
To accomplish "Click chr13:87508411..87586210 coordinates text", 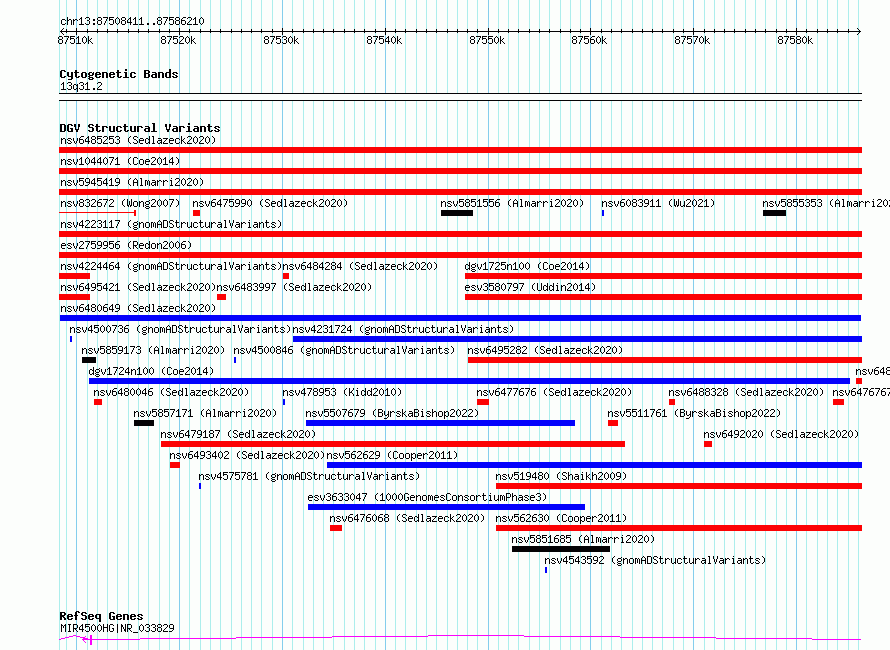I will 132,22.
